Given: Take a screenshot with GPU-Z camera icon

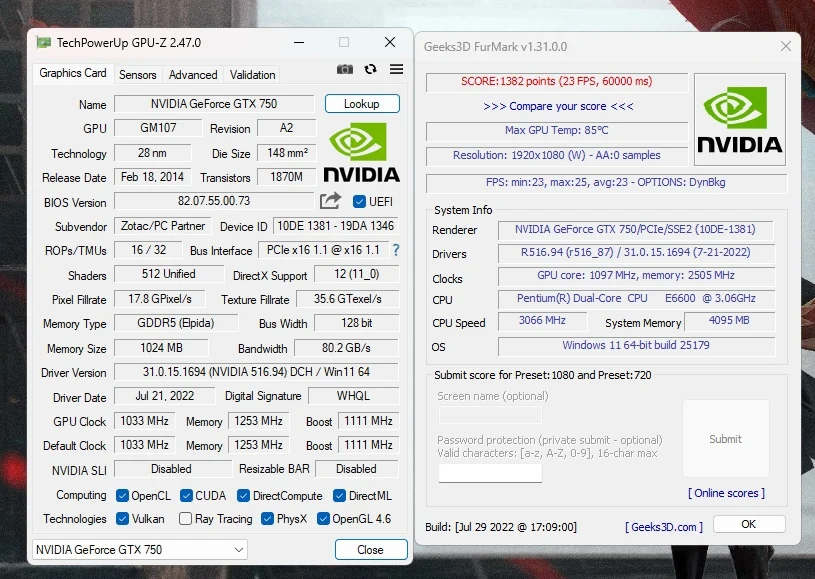Looking at the screenshot, I should [x=345, y=69].
